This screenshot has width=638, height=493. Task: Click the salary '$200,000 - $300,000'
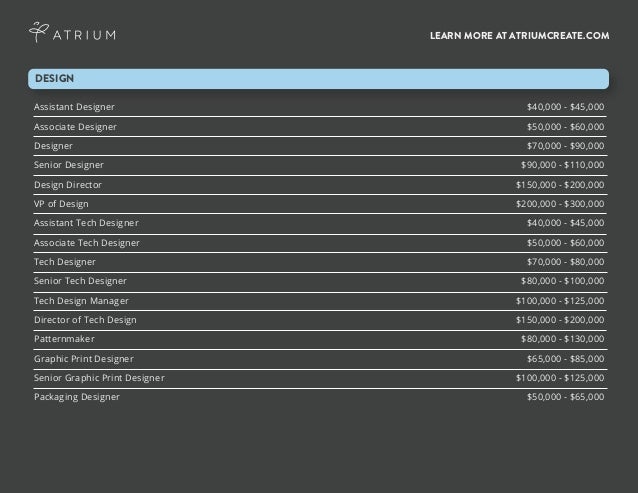[560, 204]
